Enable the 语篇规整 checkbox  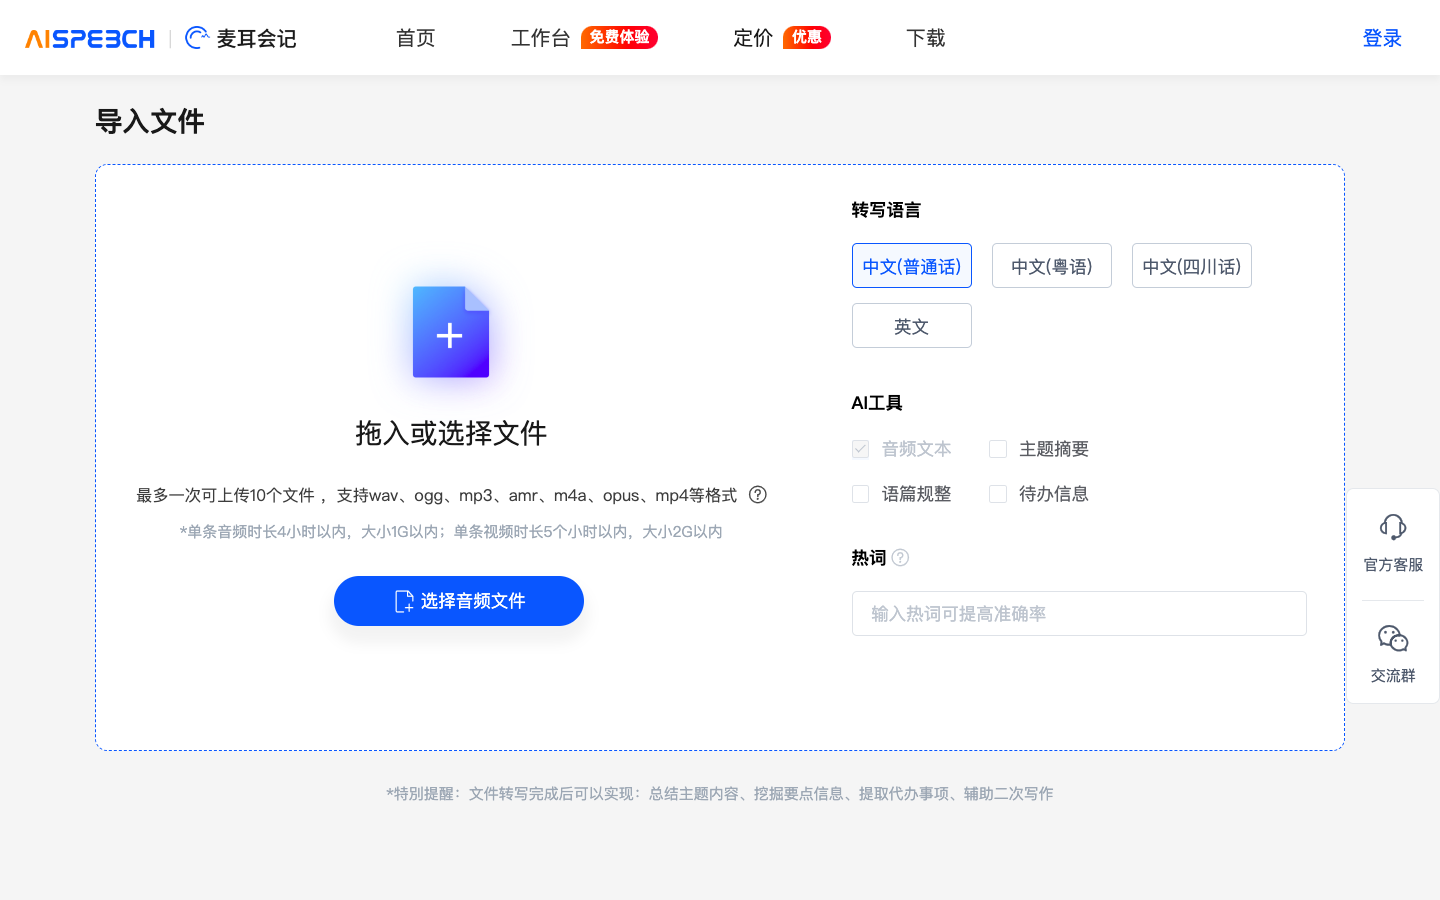pos(860,493)
